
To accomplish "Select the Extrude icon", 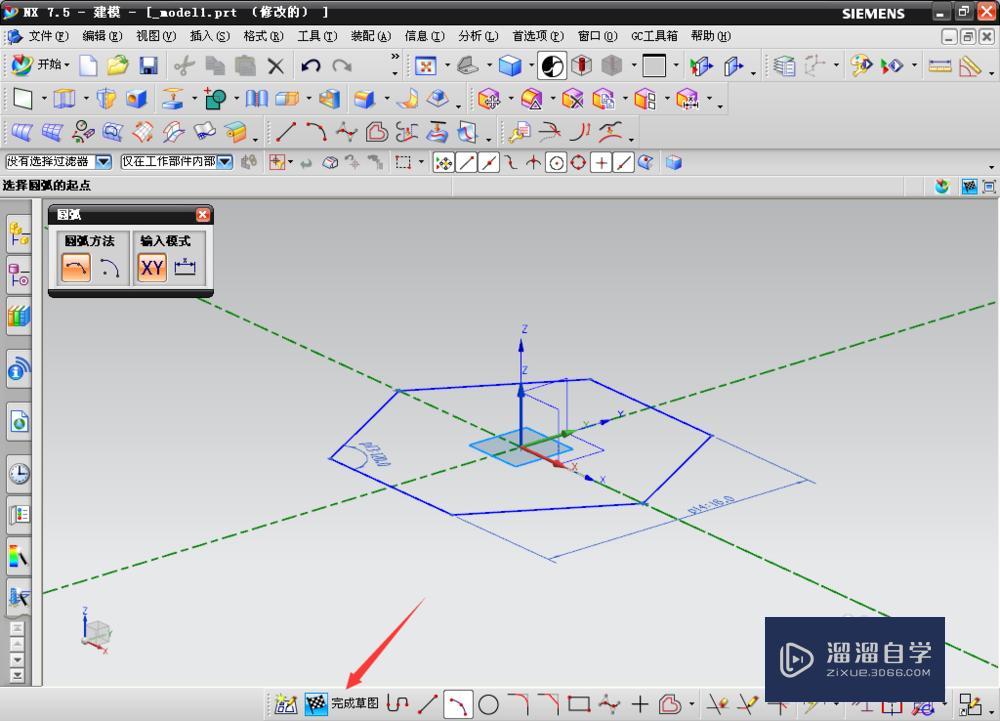I will pos(65,99).
